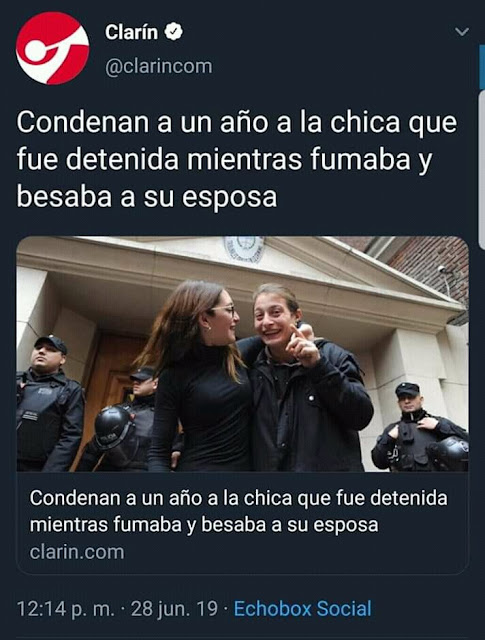Select the tweet headline text starting with Condenan
The height and width of the screenshot is (640, 485).
pyautogui.click(x=237, y=159)
